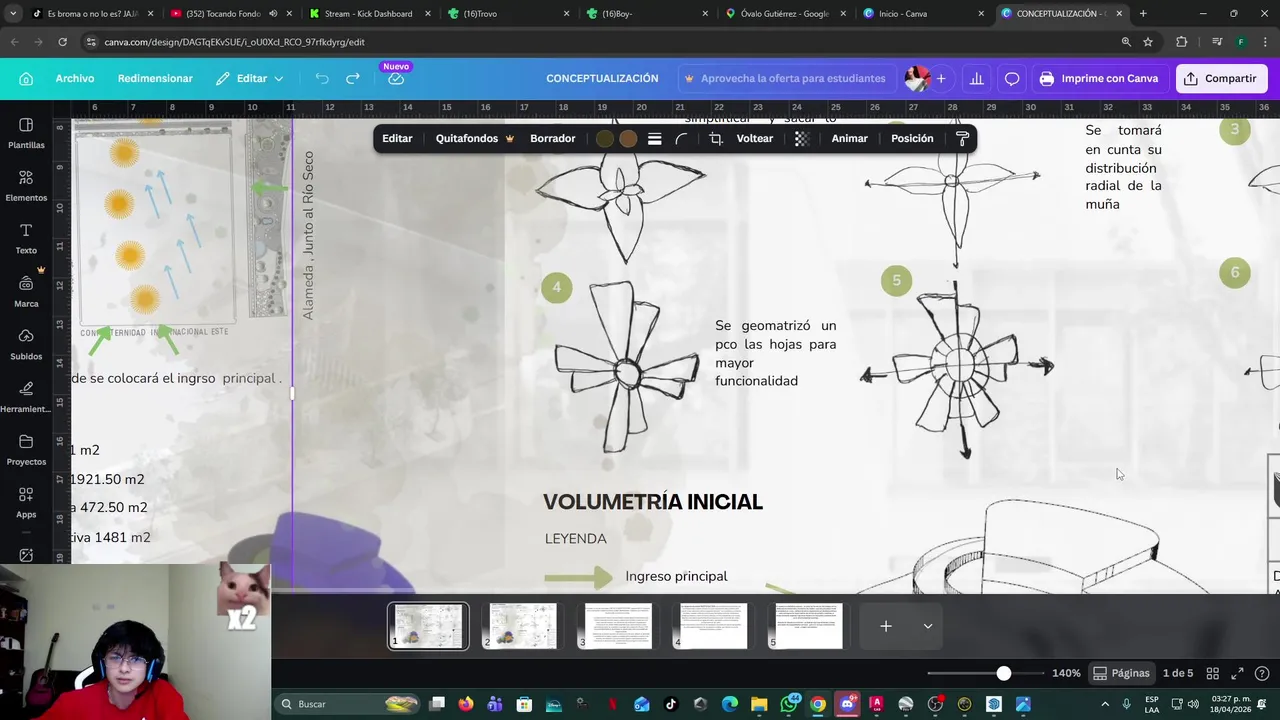1280x720 pixels.
Task: Select page 1 thumbnail
Action: tap(428, 626)
